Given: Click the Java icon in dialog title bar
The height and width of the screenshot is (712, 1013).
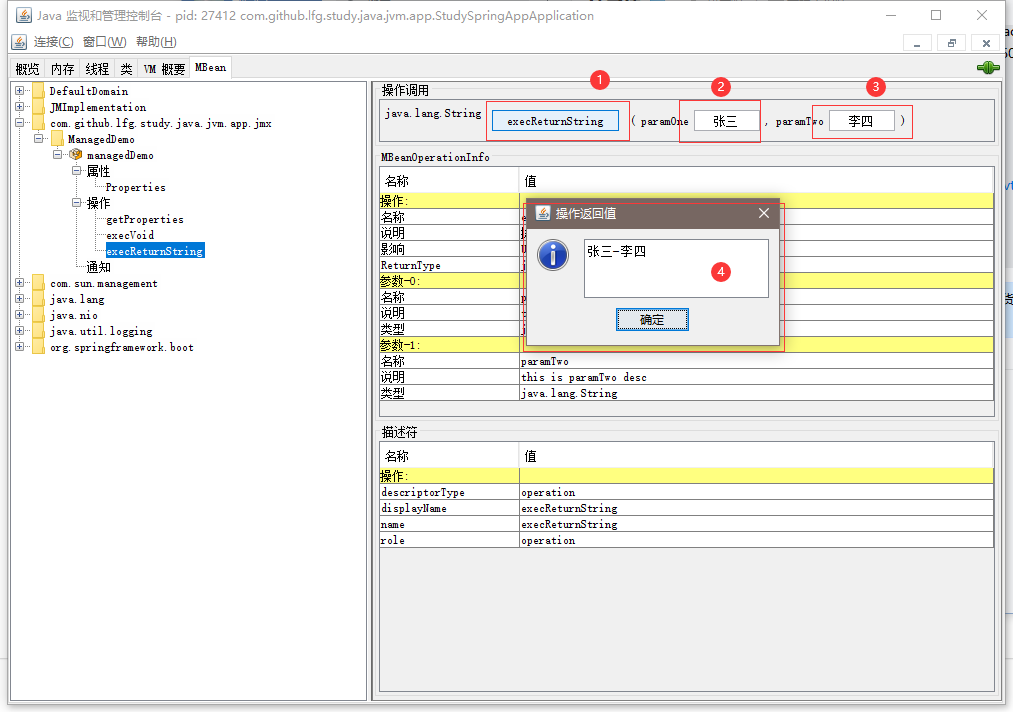Looking at the screenshot, I should (x=543, y=213).
